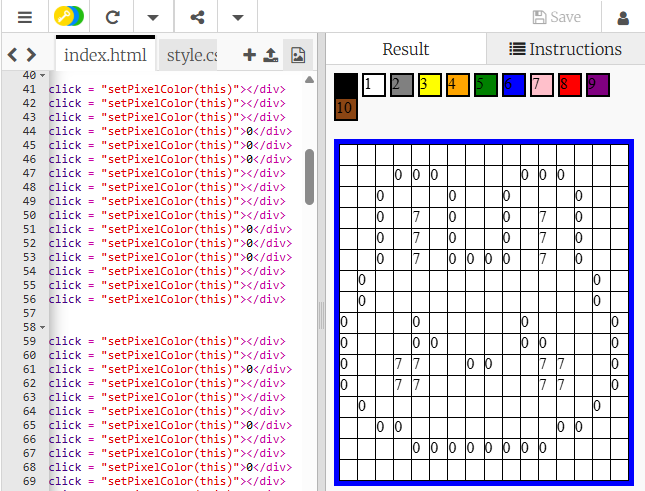Click the right angle bracket icon
This screenshot has width=645, height=491.
pyautogui.click(x=31, y=55)
